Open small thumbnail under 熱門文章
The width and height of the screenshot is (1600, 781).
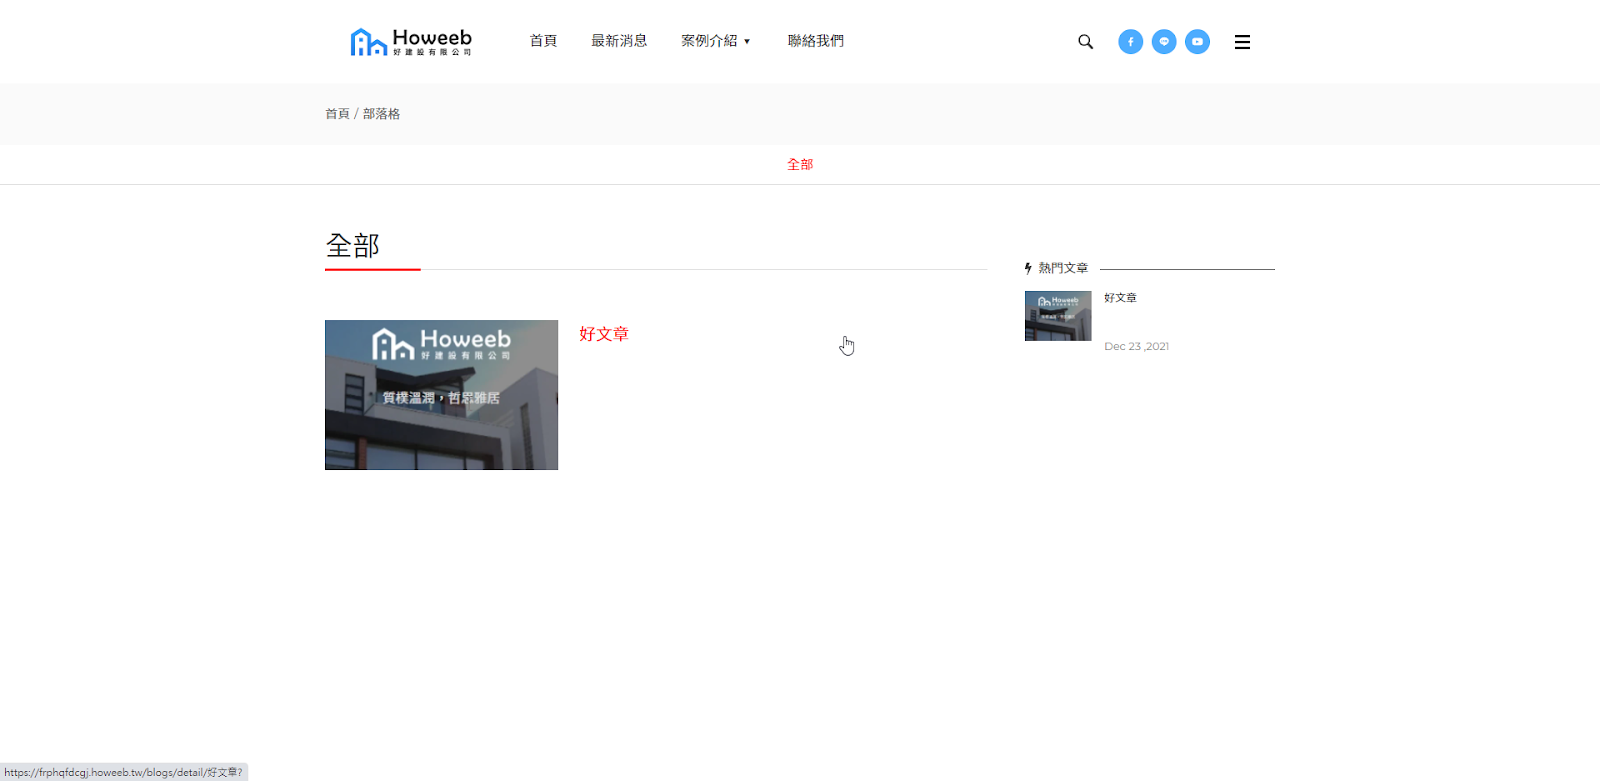(1058, 316)
